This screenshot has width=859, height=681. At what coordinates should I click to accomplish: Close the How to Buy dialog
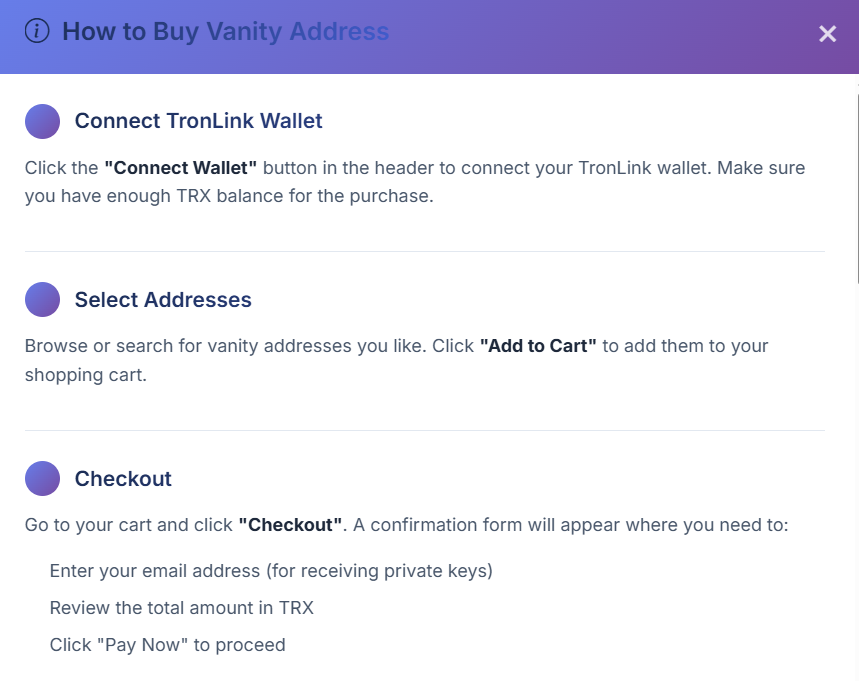click(827, 34)
